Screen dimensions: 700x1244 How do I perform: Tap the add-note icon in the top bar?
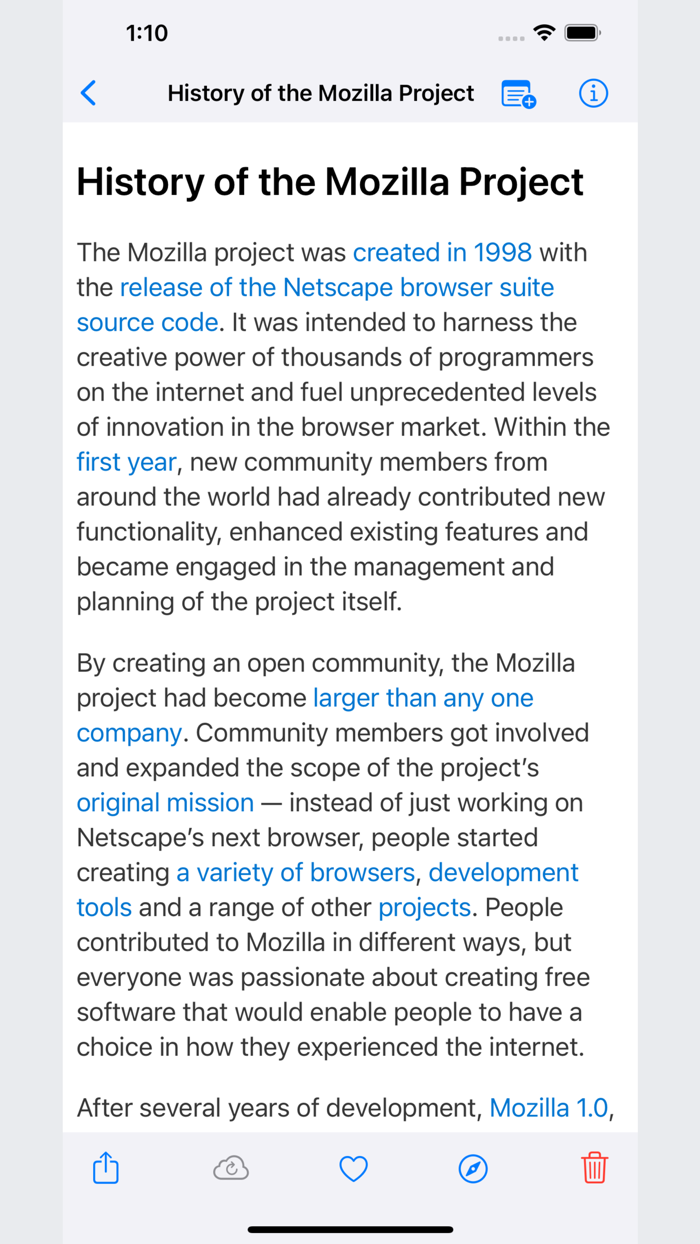click(516, 93)
